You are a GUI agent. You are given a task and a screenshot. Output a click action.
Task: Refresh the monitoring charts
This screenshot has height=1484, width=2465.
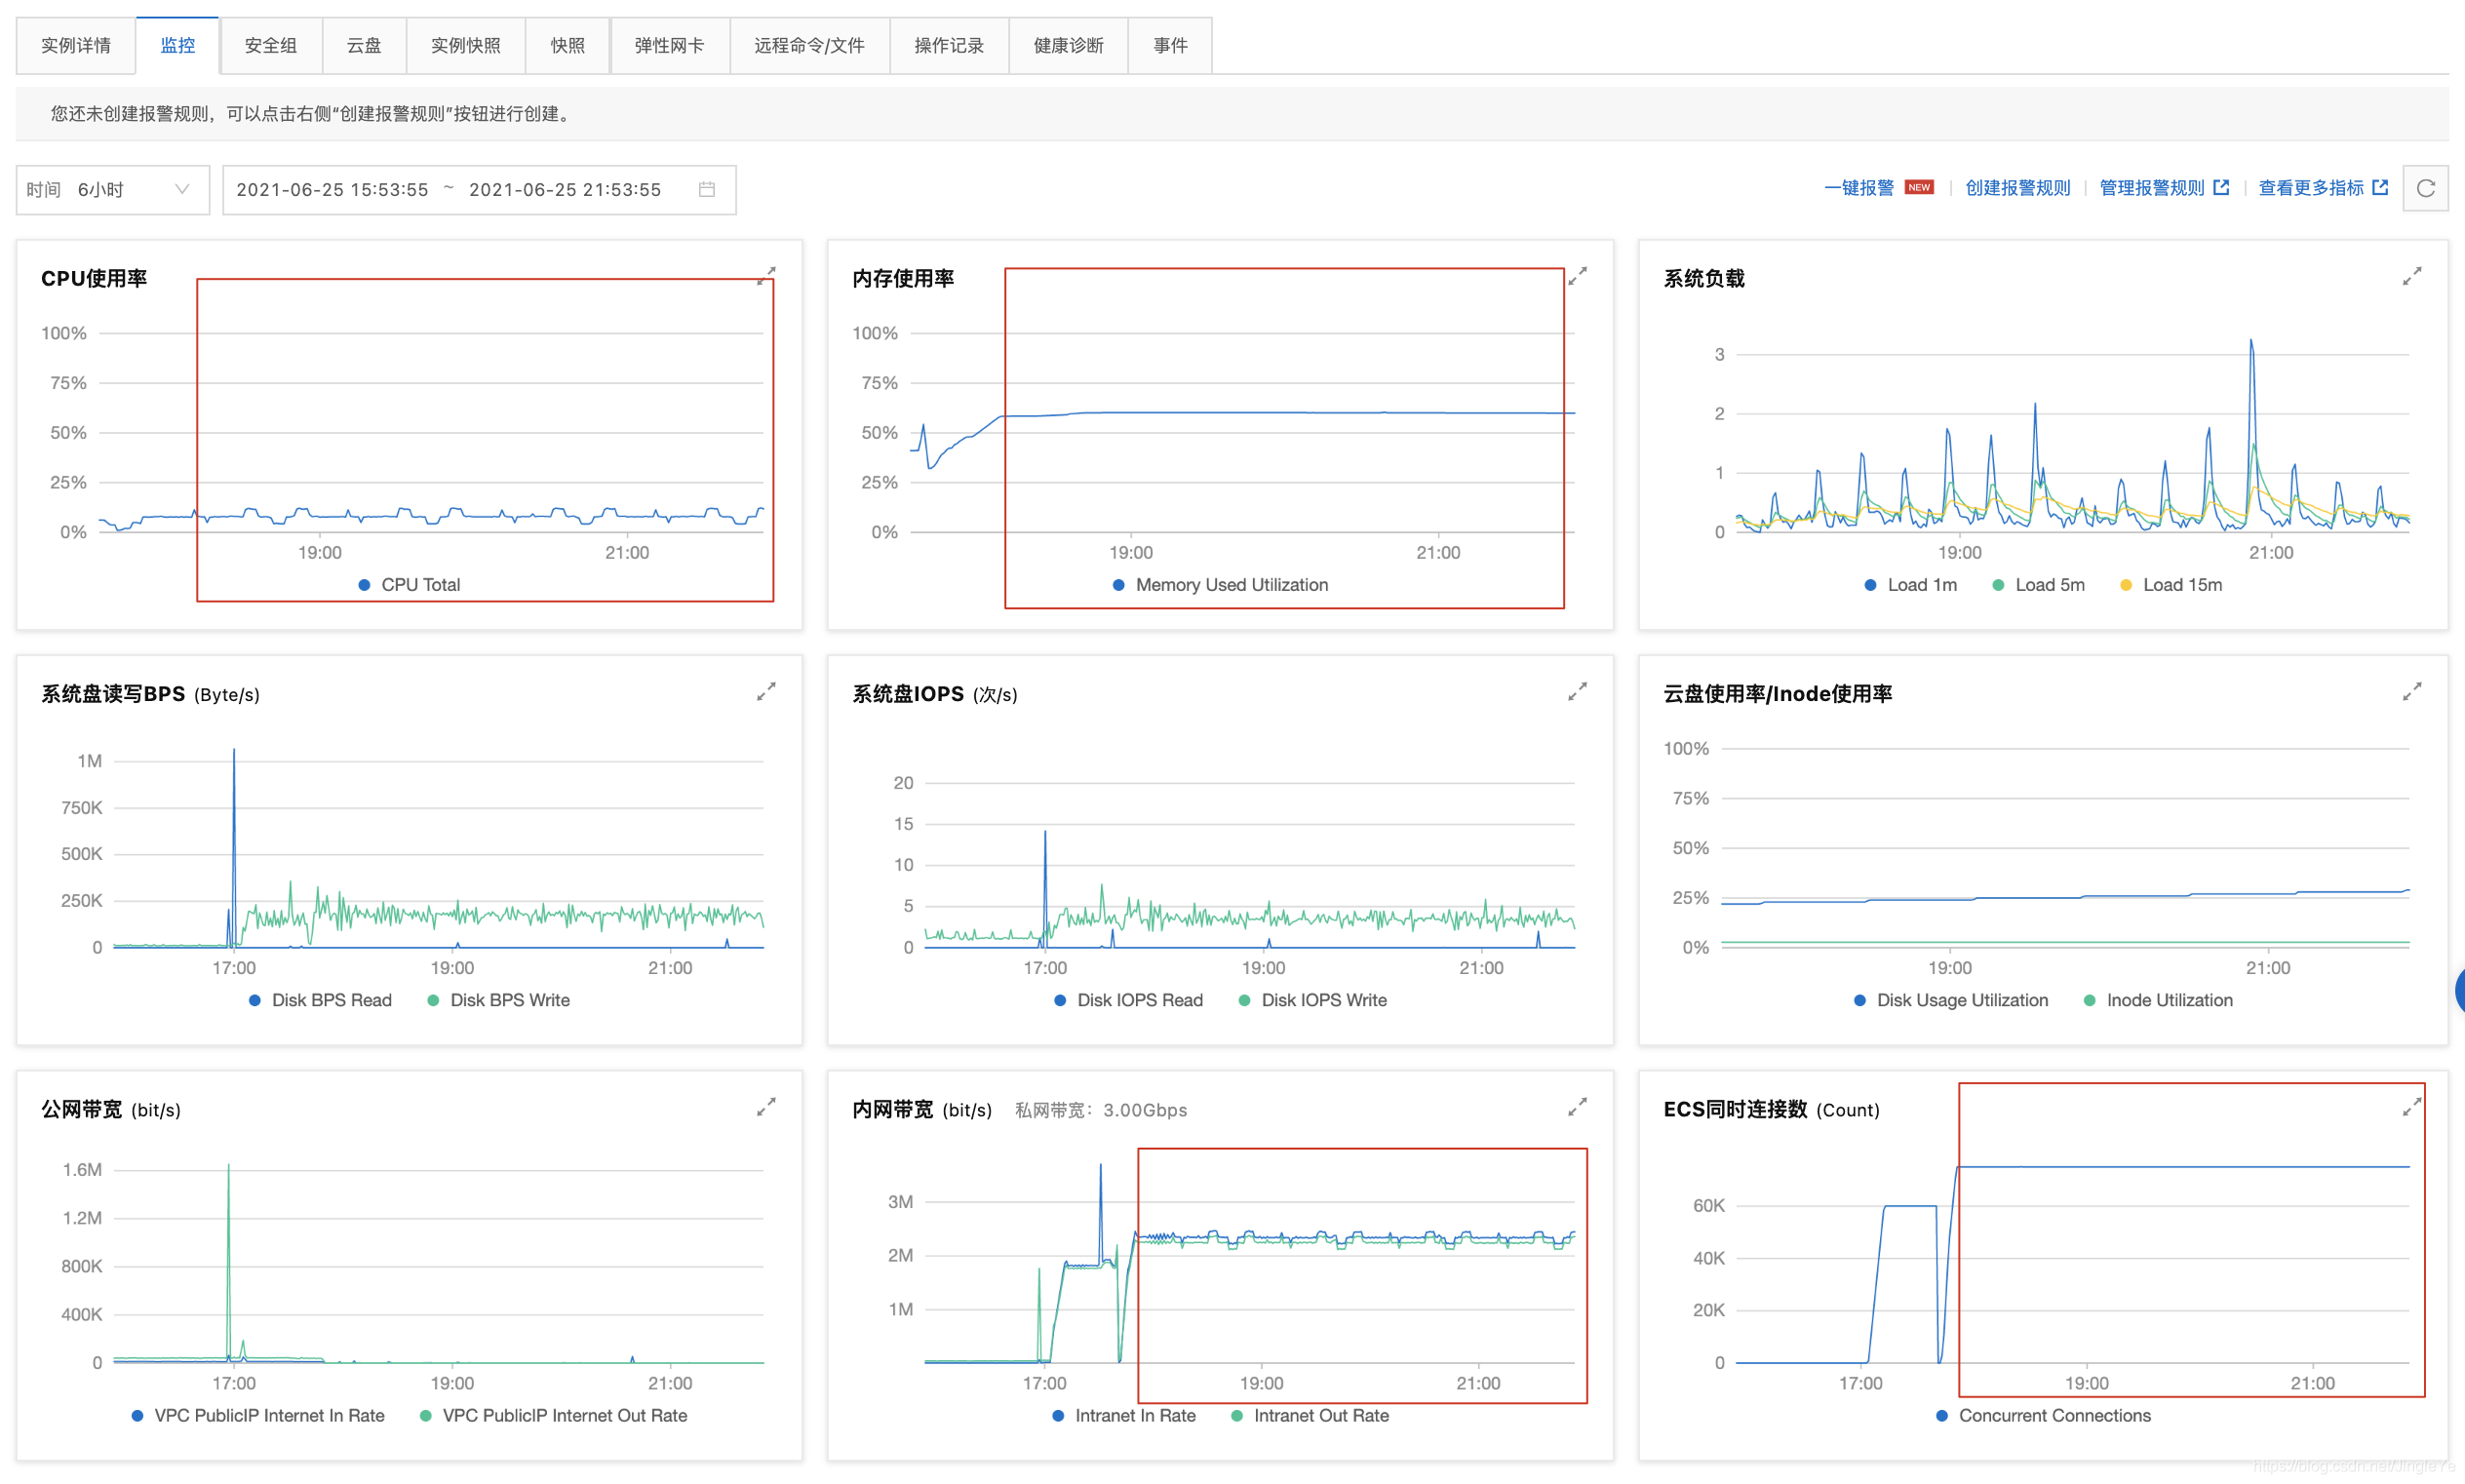pos(2425,188)
